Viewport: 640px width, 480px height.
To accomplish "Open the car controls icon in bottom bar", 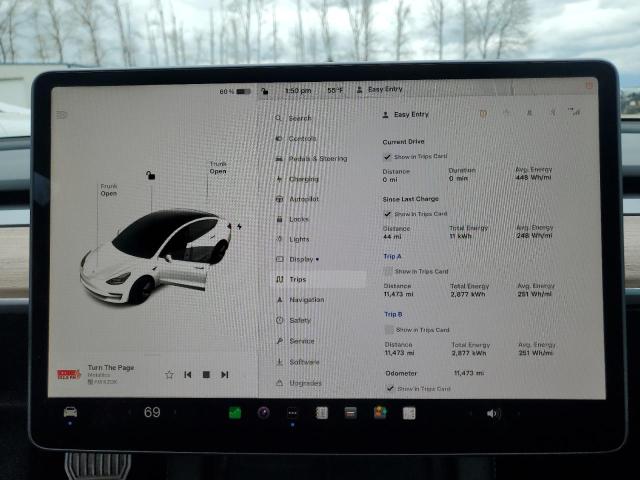I will point(70,412).
